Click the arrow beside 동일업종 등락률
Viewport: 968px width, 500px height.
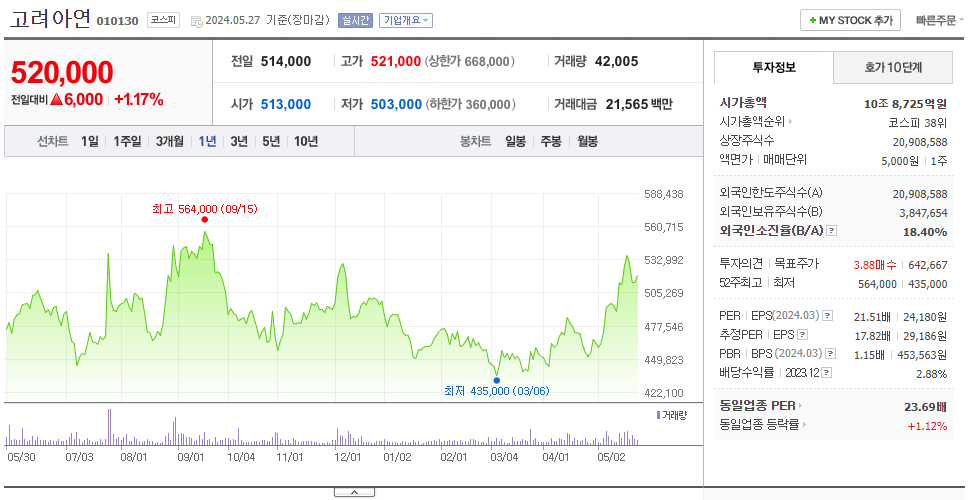804,425
